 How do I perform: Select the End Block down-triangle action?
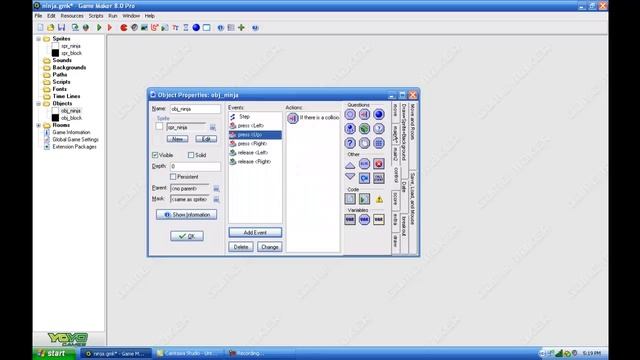coord(350,177)
